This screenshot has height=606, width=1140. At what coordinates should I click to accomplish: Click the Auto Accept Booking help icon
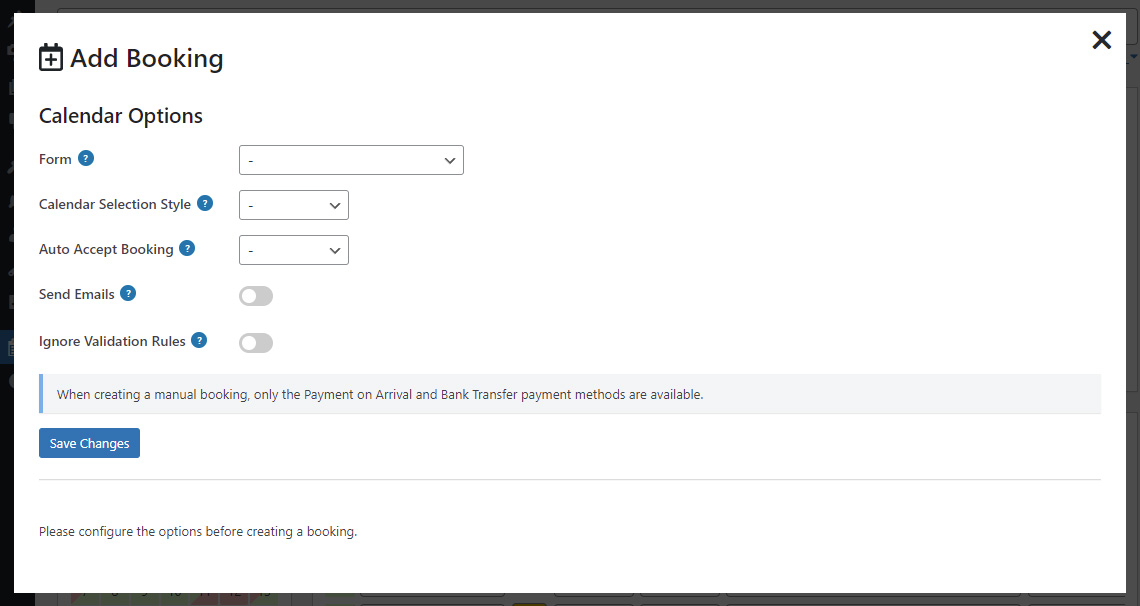[x=187, y=248]
